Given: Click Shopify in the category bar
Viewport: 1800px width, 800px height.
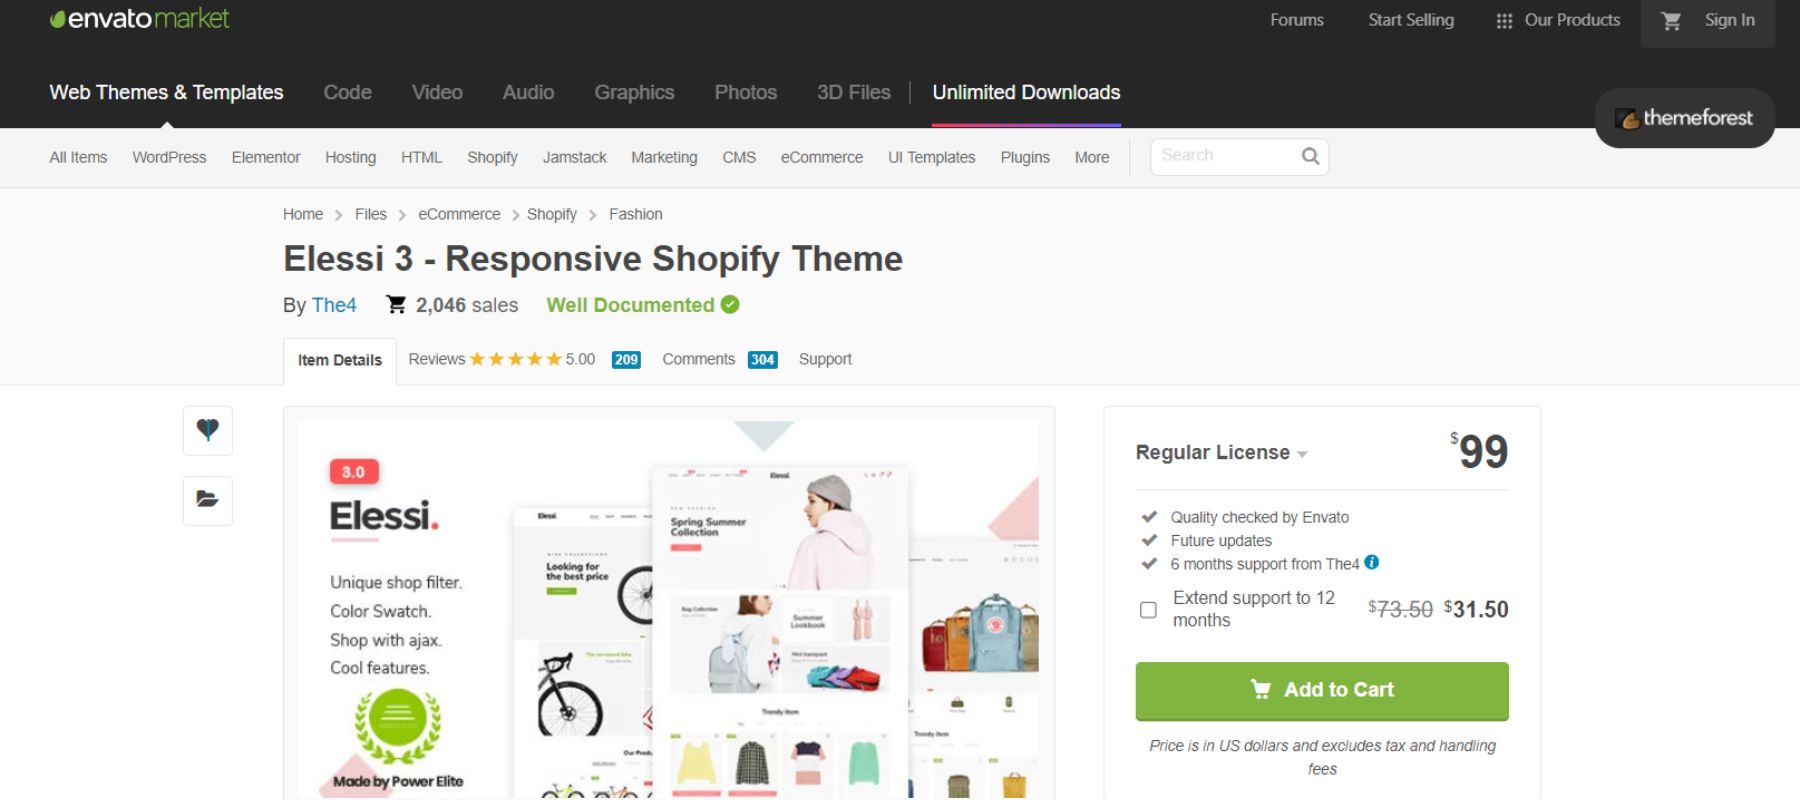Looking at the screenshot, I should (x=492, y=157).
